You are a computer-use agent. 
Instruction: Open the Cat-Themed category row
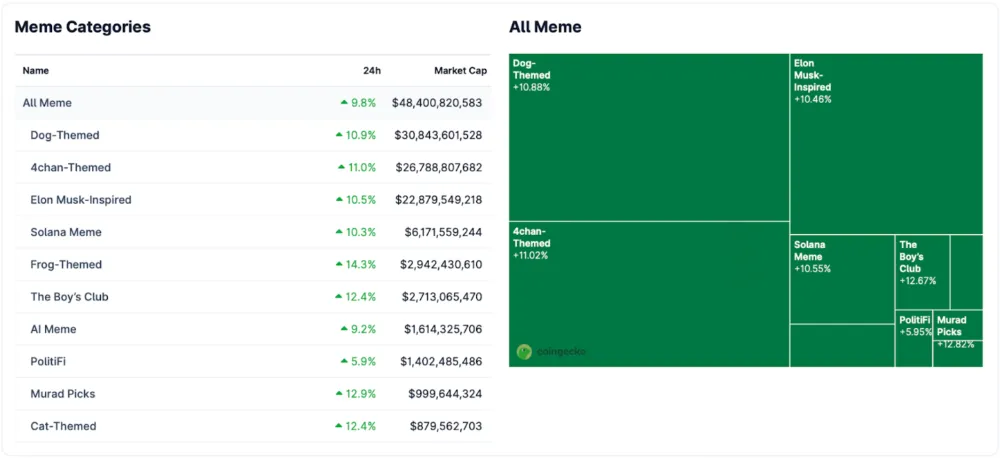tap(63, 427)
